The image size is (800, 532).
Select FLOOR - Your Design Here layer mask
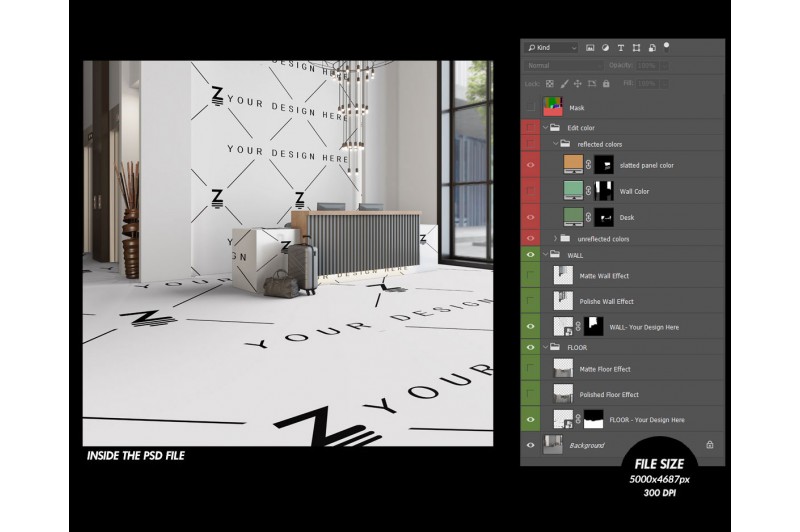point(593,419)
